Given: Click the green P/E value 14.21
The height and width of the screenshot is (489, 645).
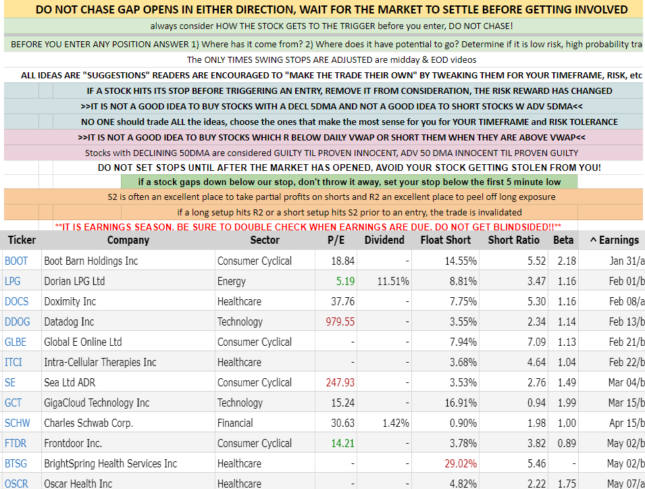Looking at the screenshot, I should point(343,443).
